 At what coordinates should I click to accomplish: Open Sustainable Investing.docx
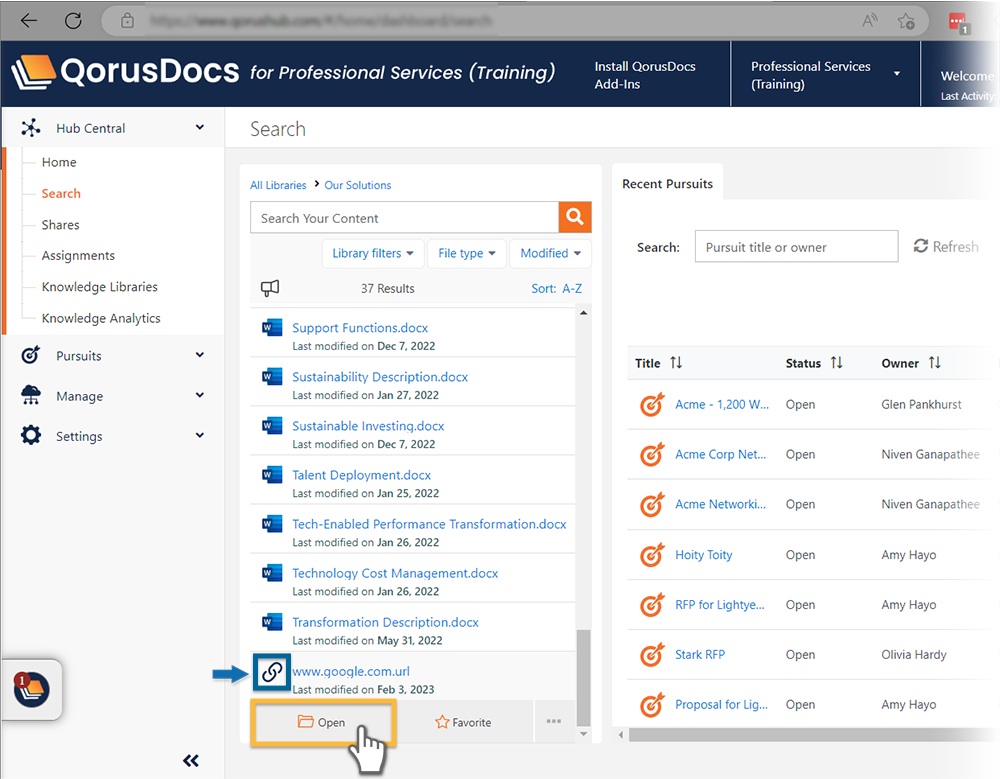coord(368,426)
